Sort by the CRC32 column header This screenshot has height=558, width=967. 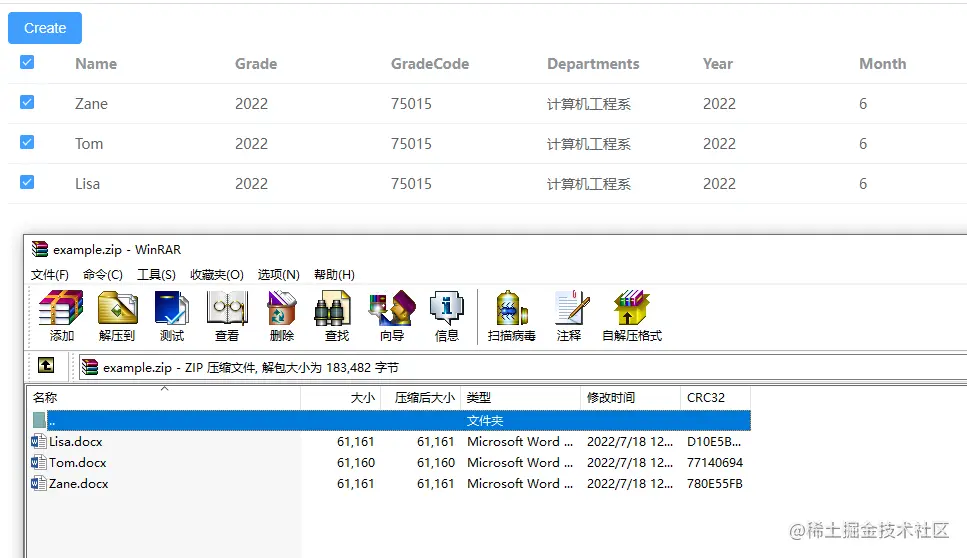(715, 398)
